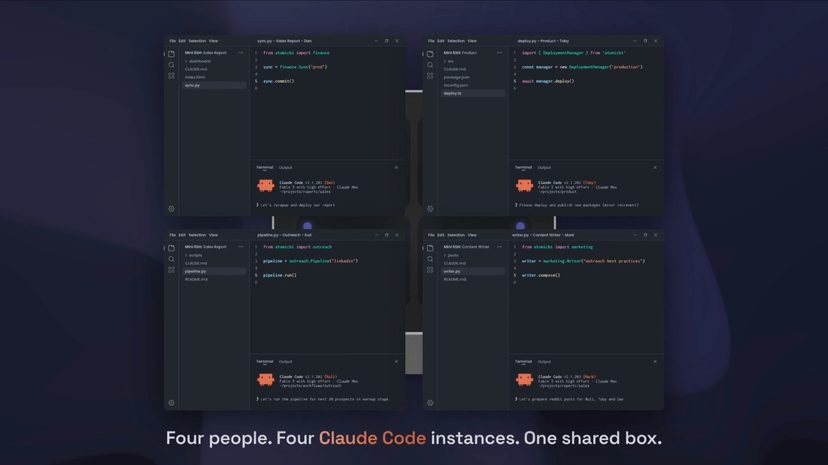Open Selection menu in pipeline.py window
This screenshot has width=828, height=465.
[197, 235]
